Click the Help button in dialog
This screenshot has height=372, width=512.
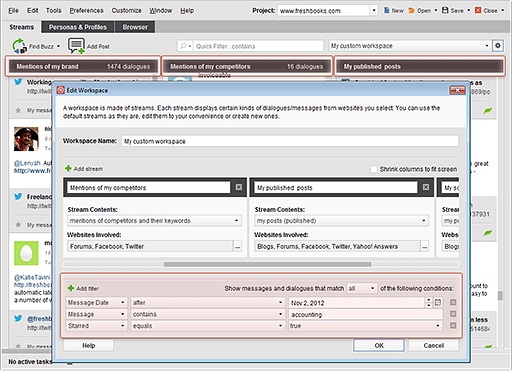pos(89,345)
